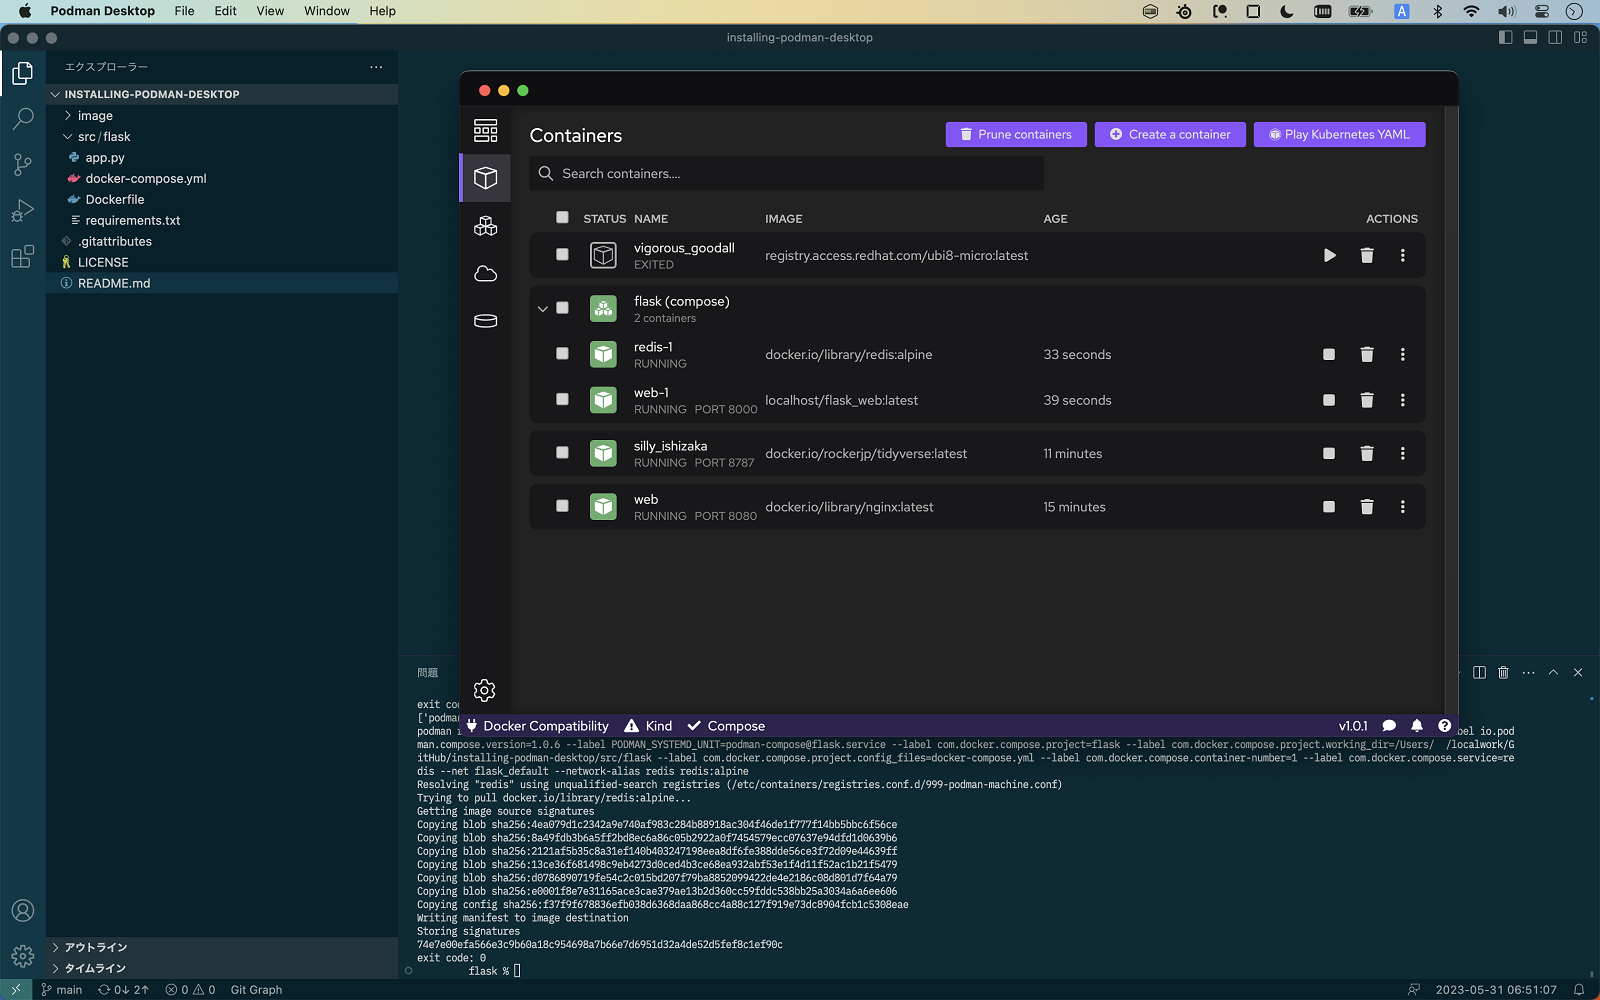This screenshot has width=1600, height=1000.
Task: Open more actions for web-1
Action: (x=1403, y=400)
